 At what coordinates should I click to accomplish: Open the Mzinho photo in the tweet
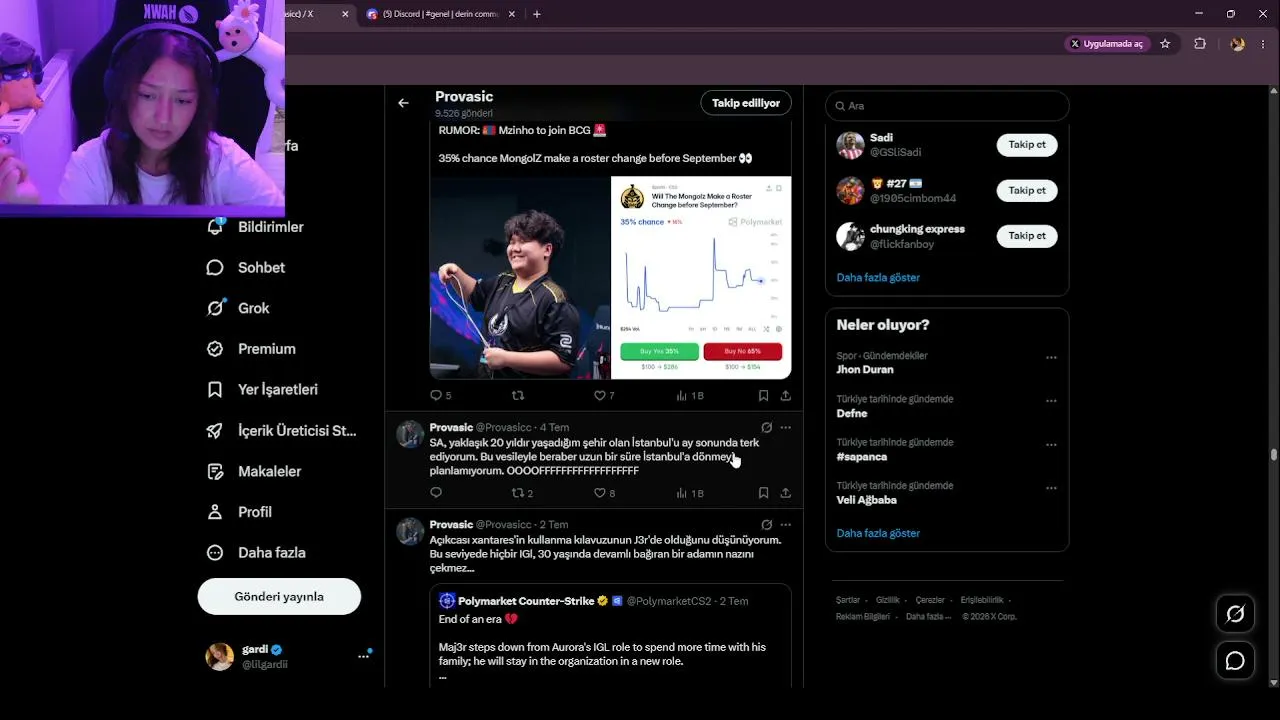coord(520,278)
